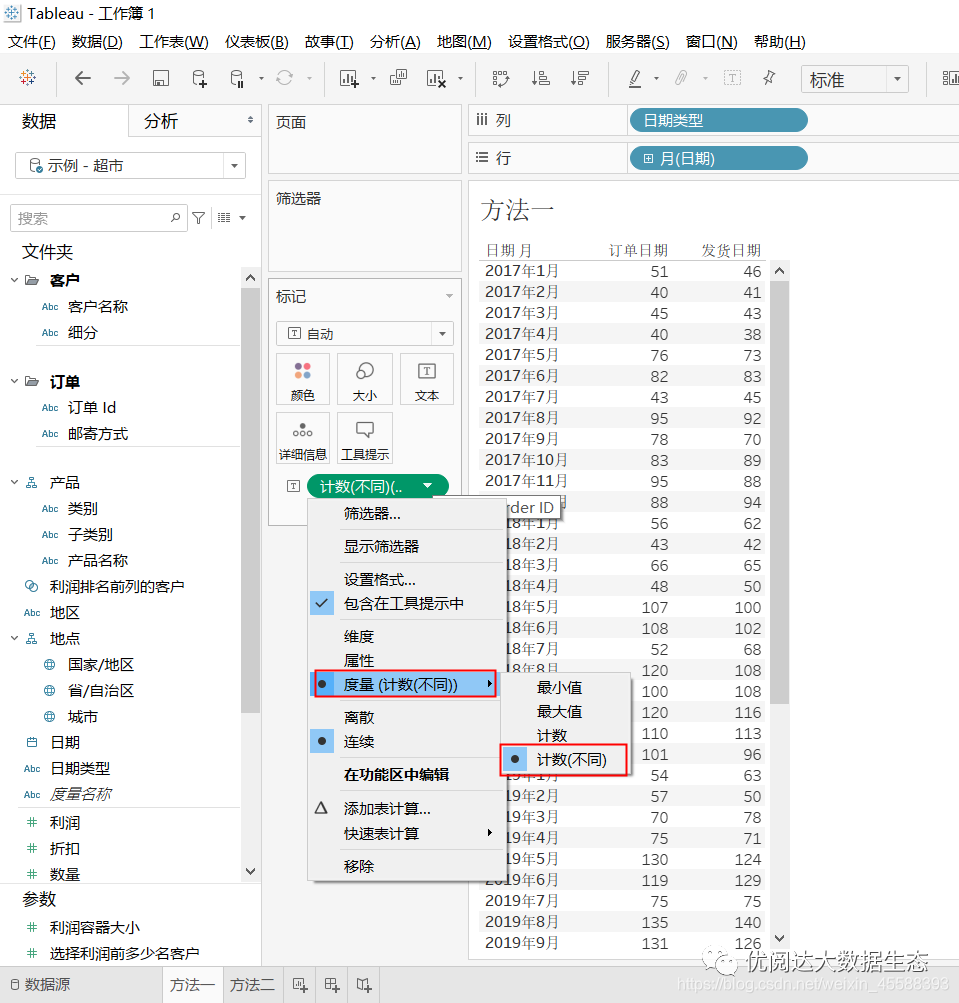Open the 分析(A) menu

click(395, 42)
